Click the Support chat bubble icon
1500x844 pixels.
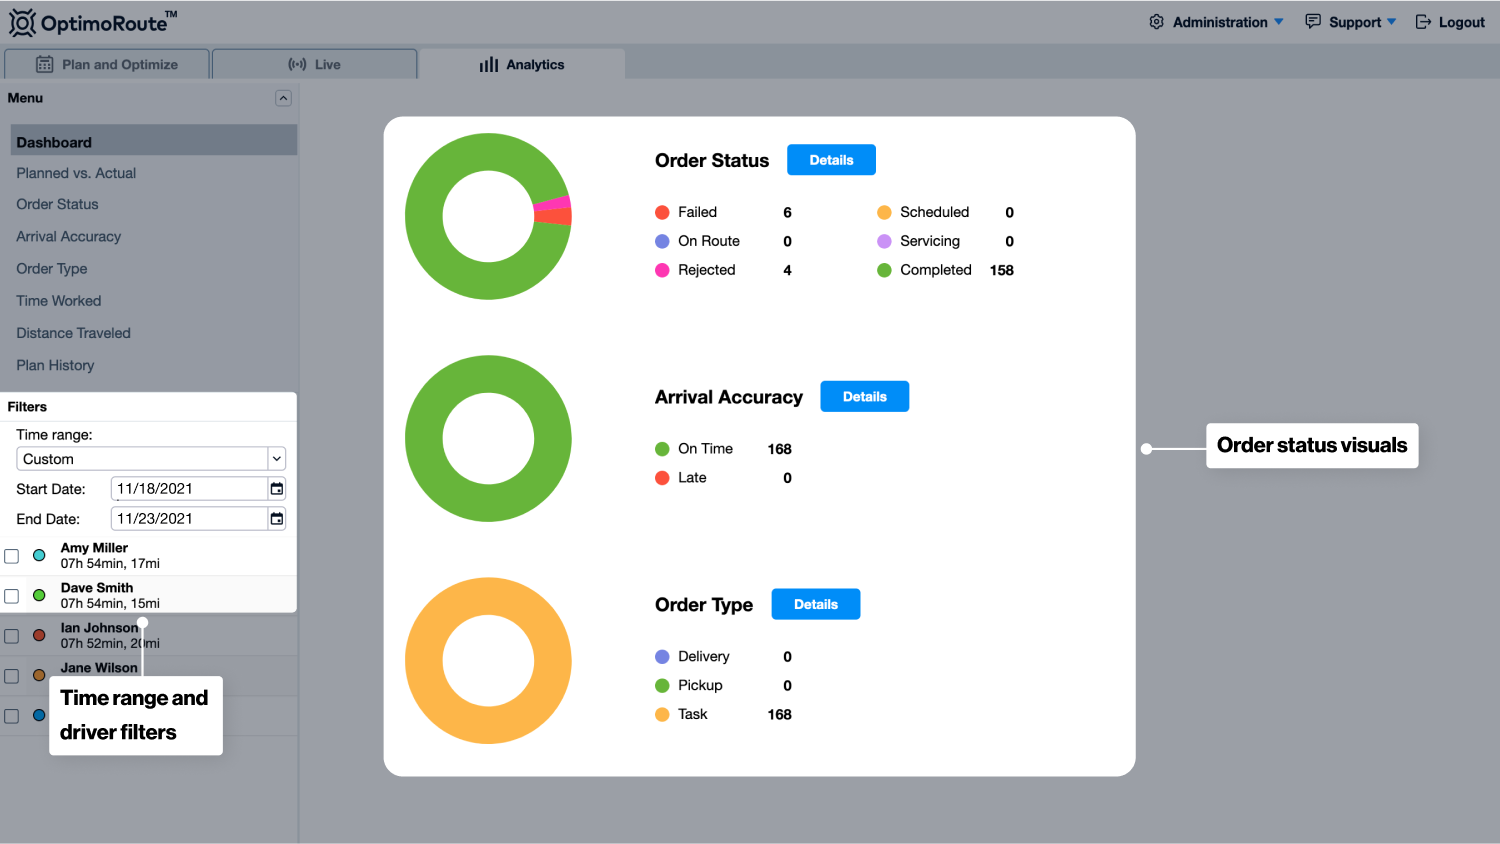pos(1313,22)
